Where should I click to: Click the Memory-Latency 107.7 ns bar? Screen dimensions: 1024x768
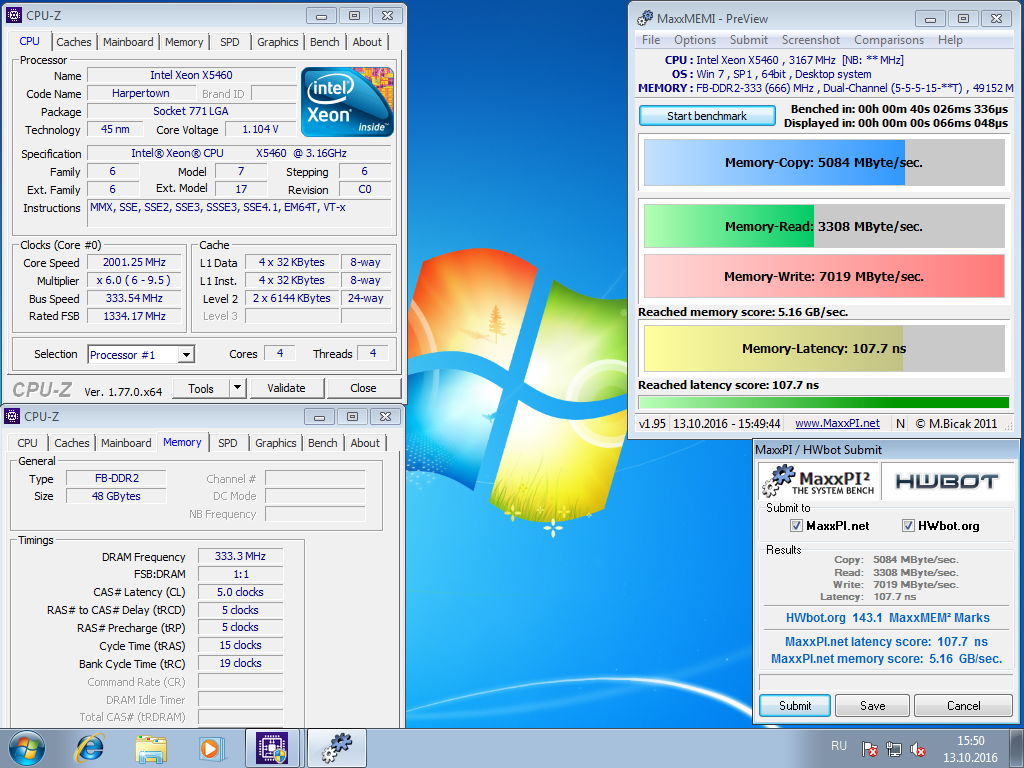coord(824,349)
